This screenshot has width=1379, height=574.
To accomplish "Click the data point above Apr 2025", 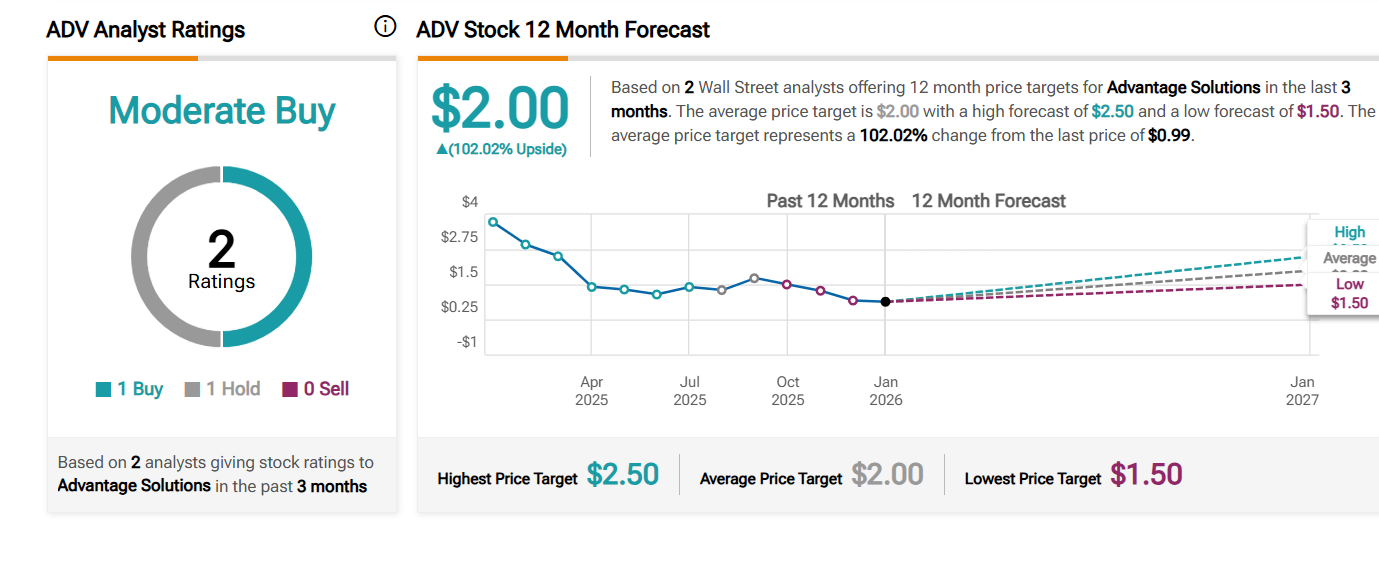I will [x=591, y=287].
